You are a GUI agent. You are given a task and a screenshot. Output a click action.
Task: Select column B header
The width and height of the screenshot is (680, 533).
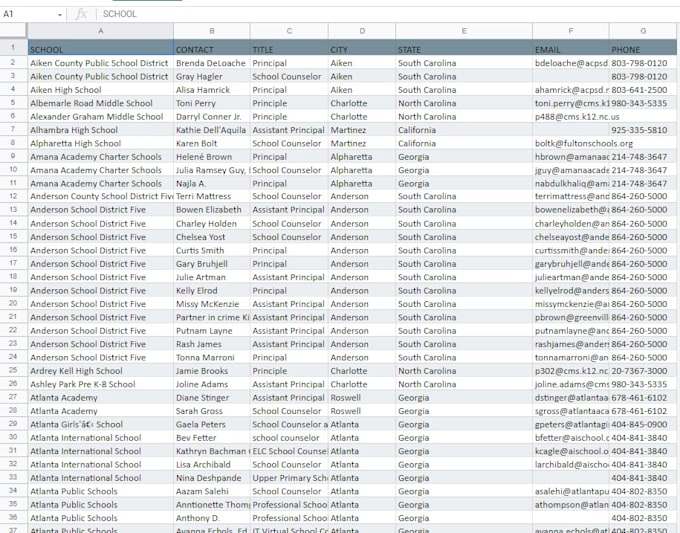[212, 31]
